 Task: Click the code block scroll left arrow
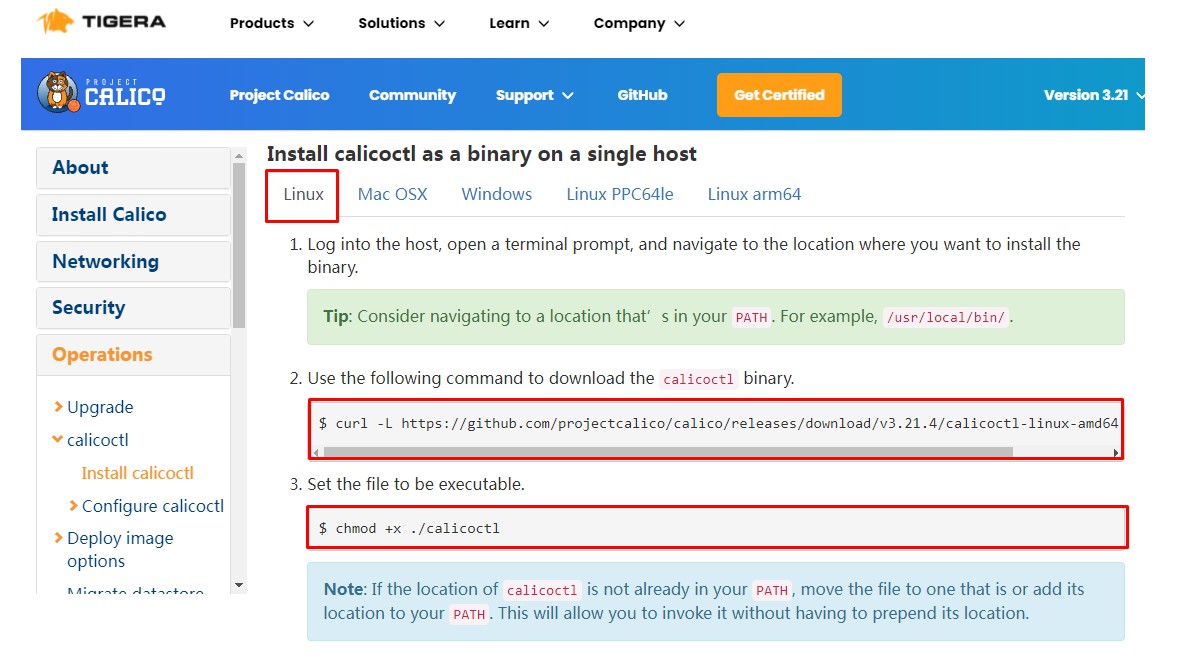click(x=317, y=452)
